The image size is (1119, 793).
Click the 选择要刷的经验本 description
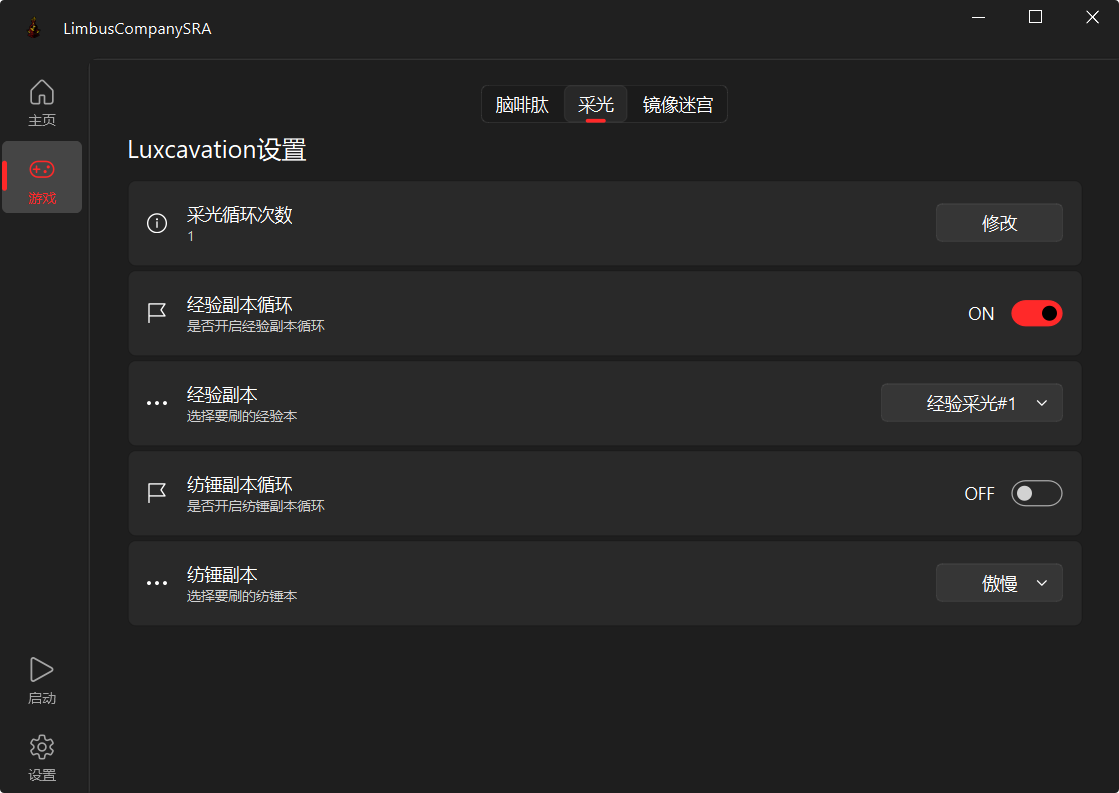tap(242, 416)
